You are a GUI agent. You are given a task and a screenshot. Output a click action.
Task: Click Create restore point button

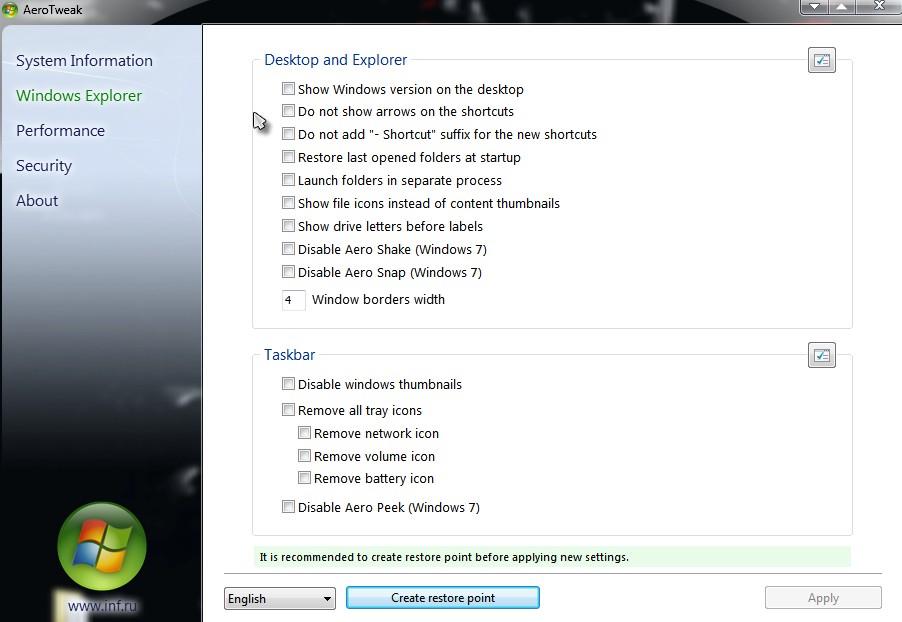tap(442, 598)
